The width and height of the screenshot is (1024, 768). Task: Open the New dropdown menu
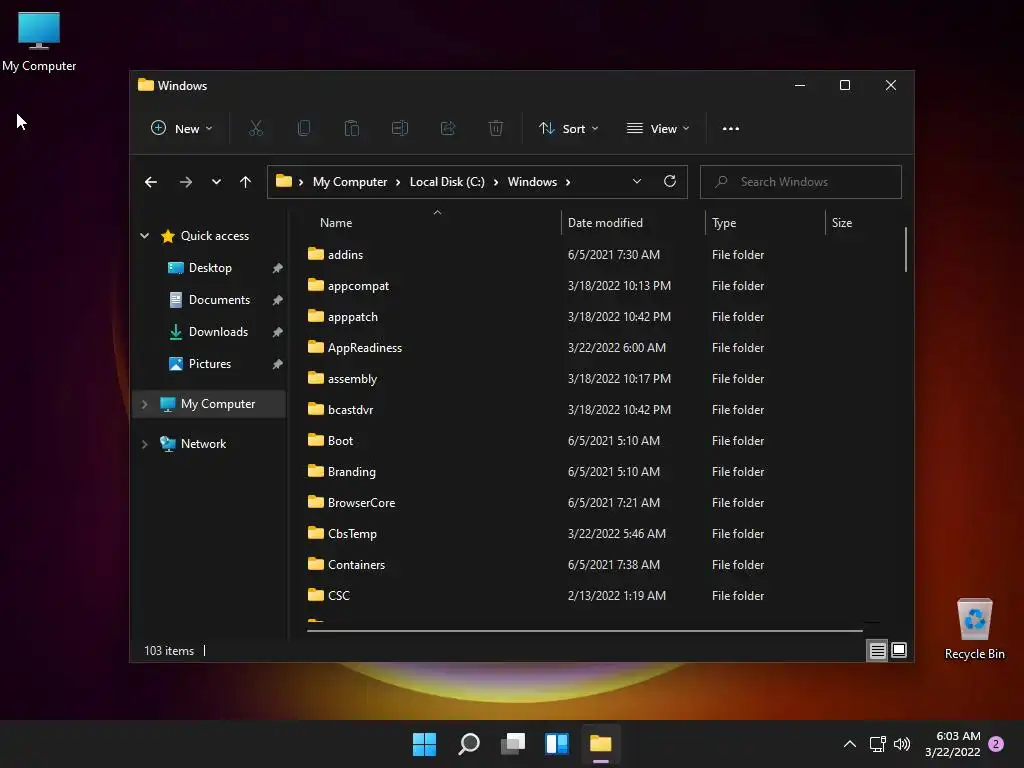tap(182, 129)
